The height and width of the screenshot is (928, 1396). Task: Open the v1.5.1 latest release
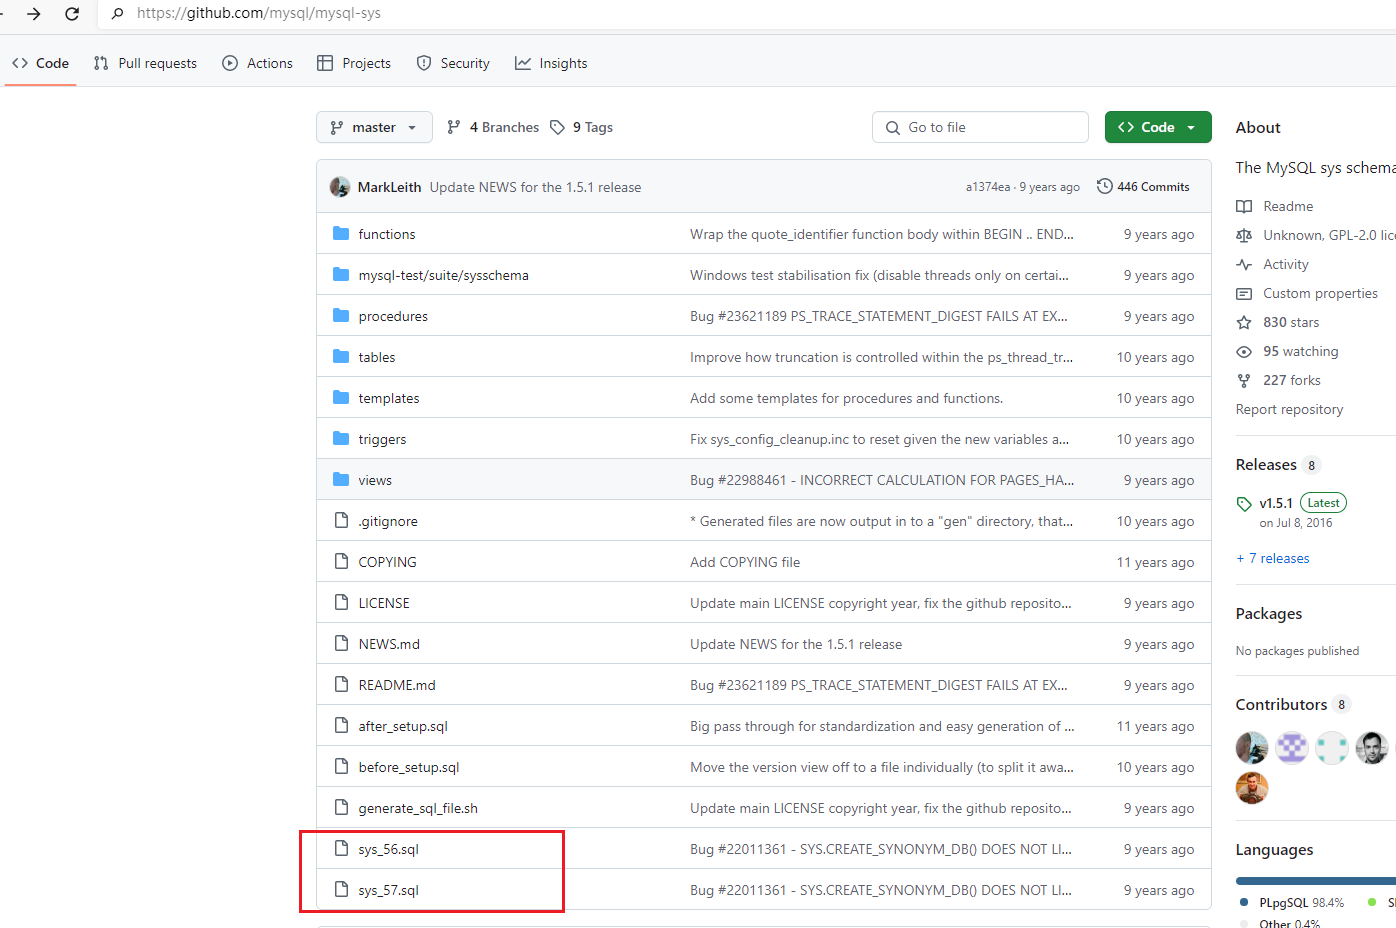(x=1276, y=503)
